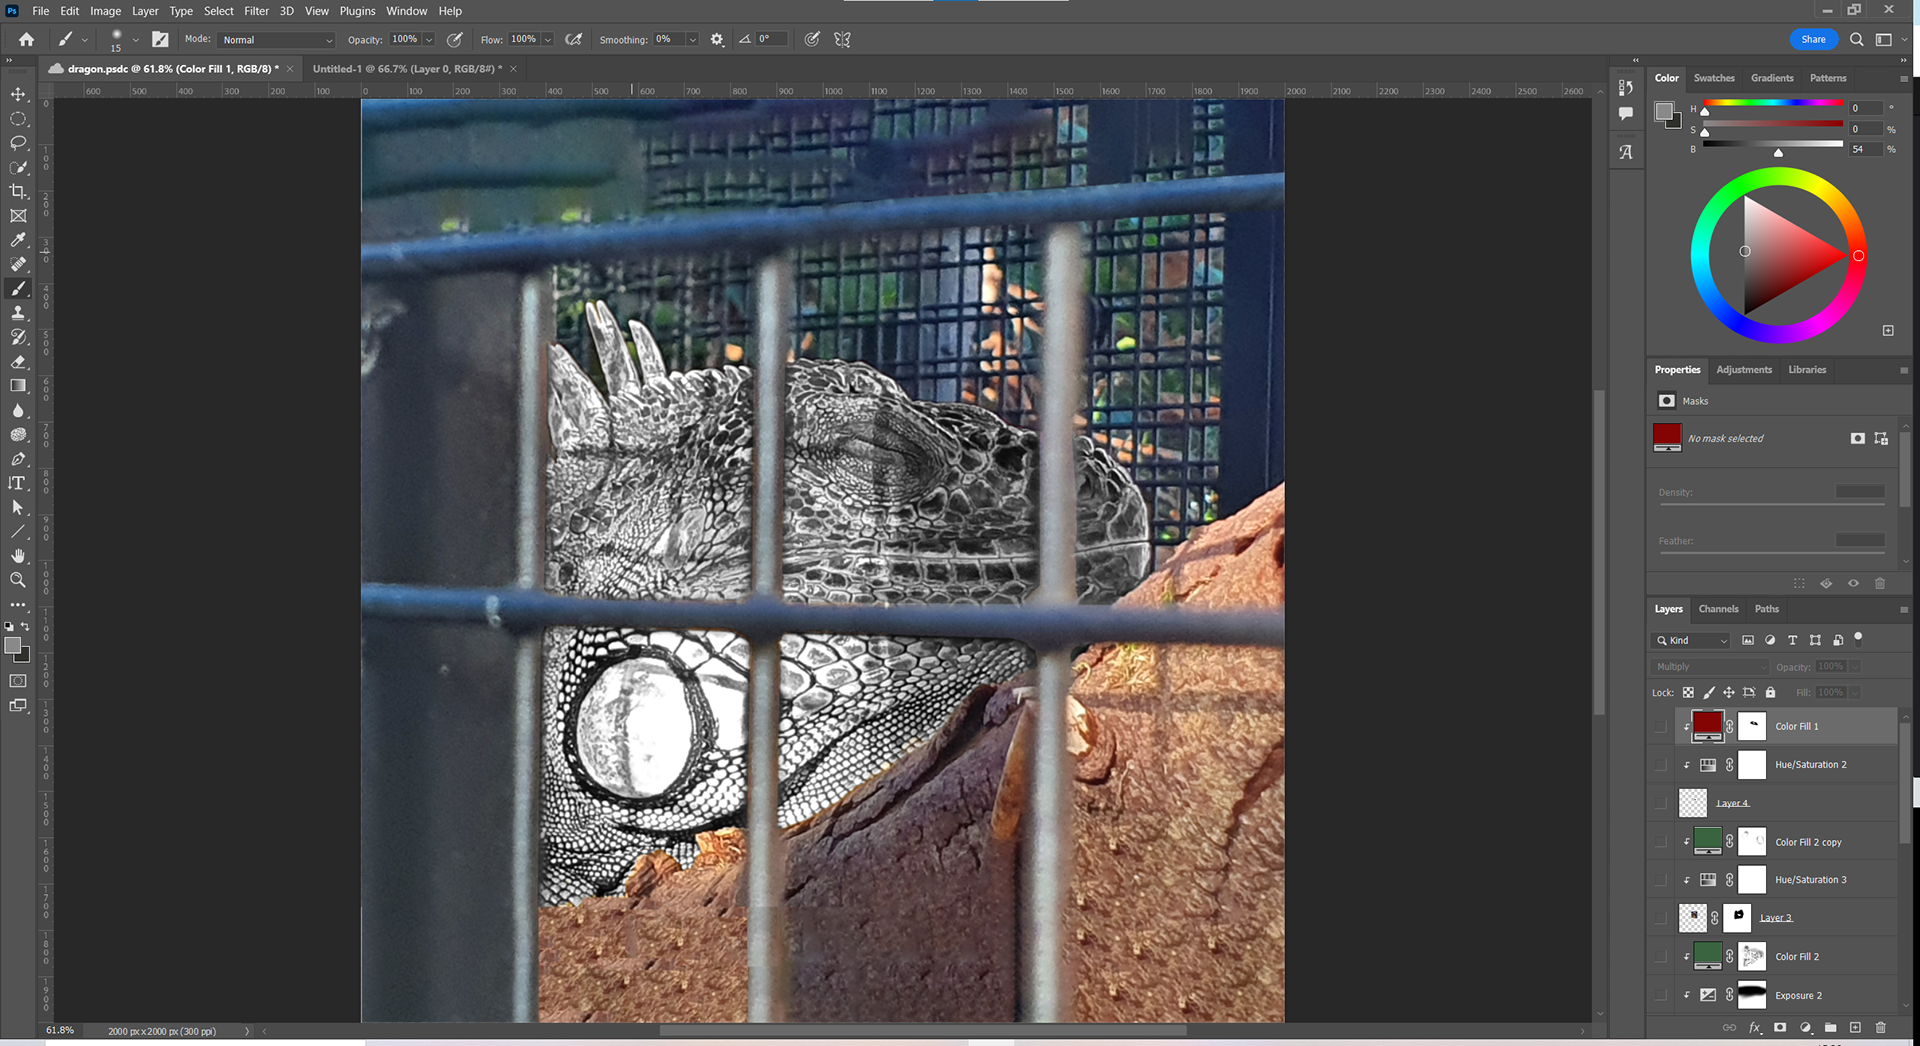The image size is (1920, 1046).
Task: Show the Color Fill 1 layer
Action: point(1660,726)
